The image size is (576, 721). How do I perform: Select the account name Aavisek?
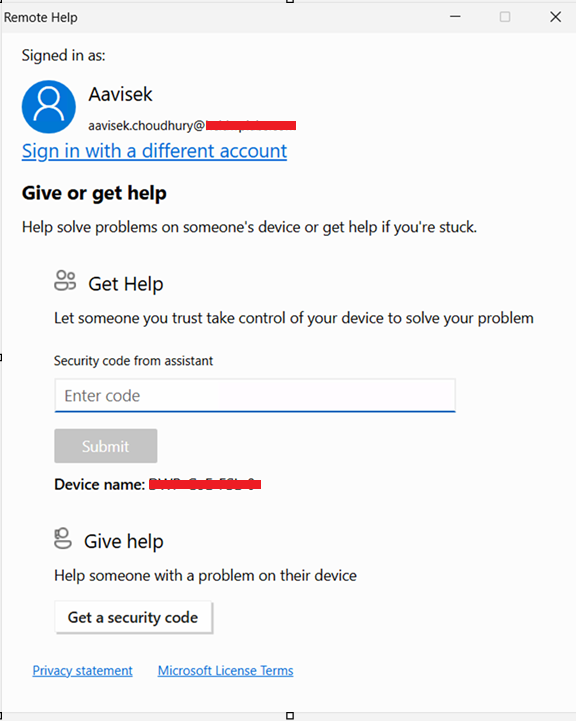coord(120,94)
